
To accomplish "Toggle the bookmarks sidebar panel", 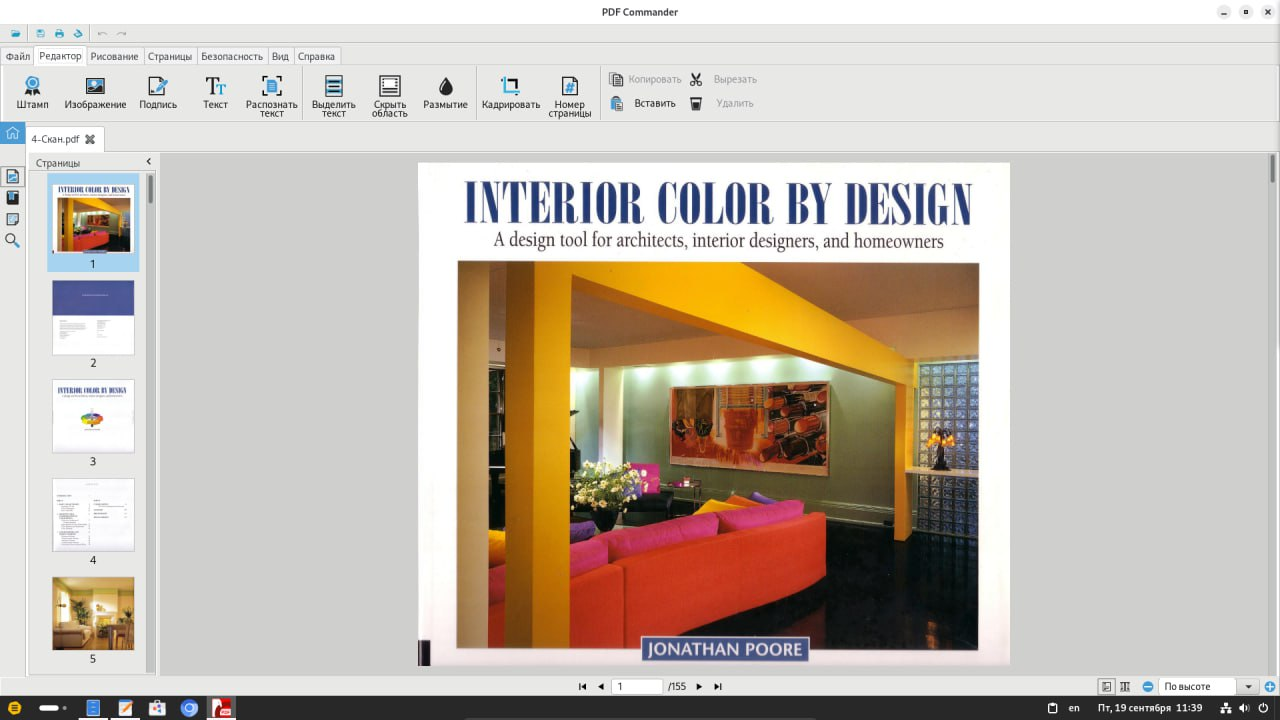I will (x=13, y=198).
